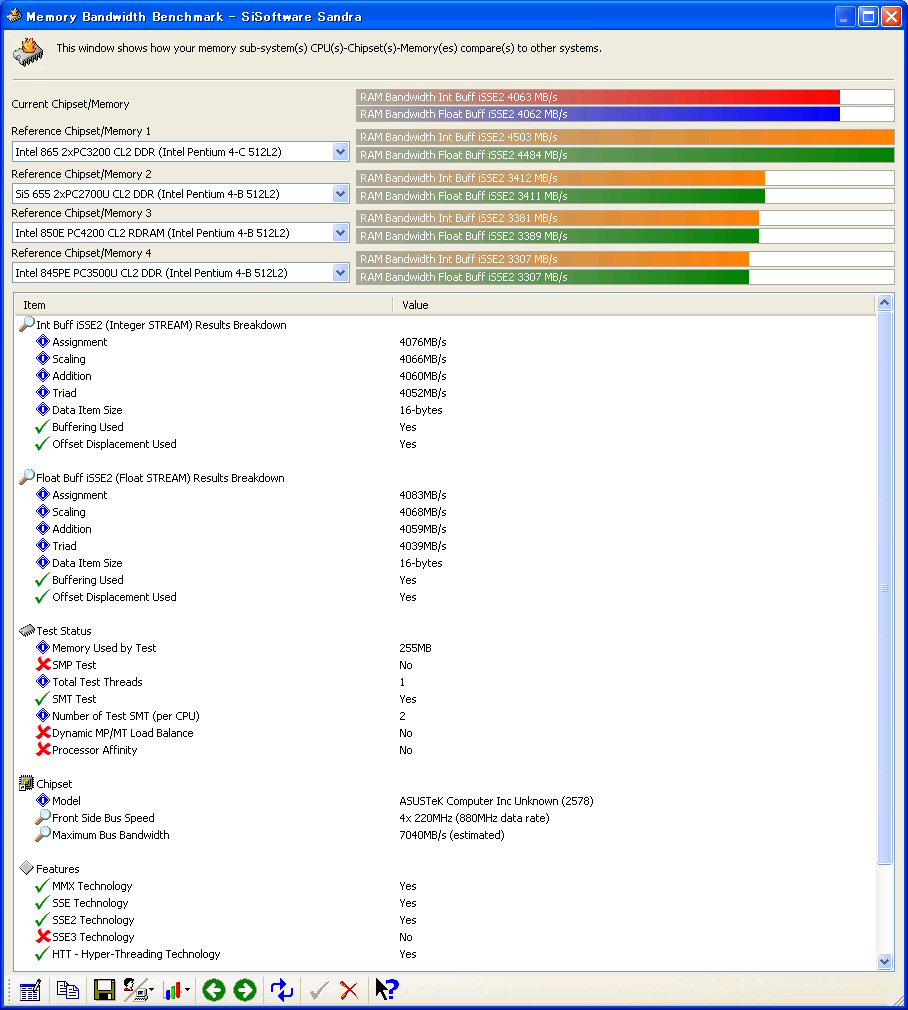Maximize the Memory Bandwidth Benchmark window
Image resolution: width=908 pixels, height=1010 pixels.
[867, 16]
